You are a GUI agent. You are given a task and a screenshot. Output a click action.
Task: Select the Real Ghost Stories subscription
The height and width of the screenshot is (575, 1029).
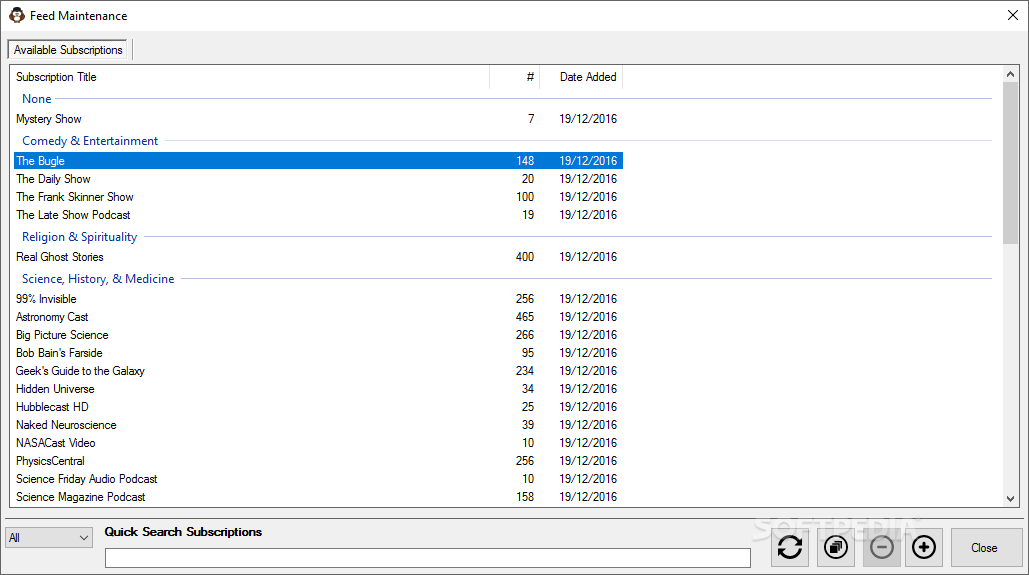318,257
